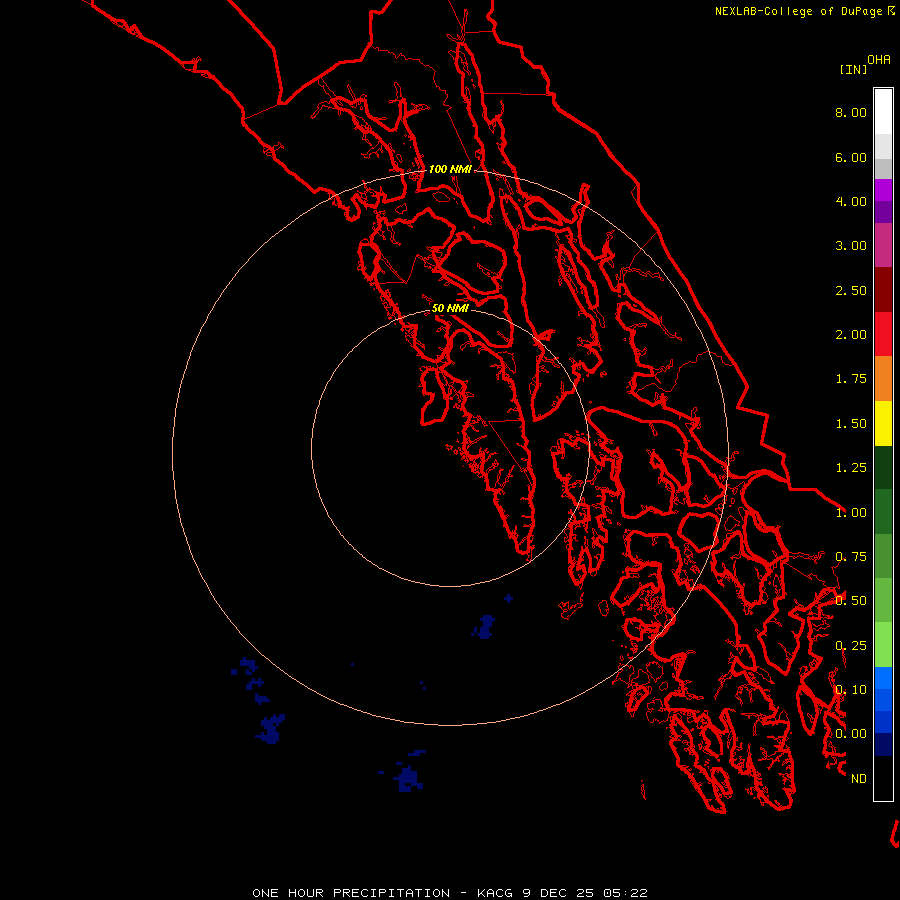Click the 50 NMI range ring label
The height and width of the screenshot is (900, 900).
click(450, 308)
